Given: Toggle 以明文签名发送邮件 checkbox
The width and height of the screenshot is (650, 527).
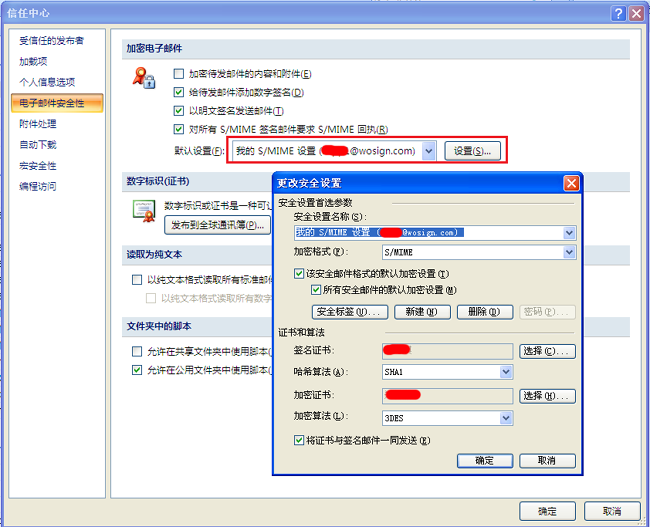Looking at the screenshot, I should (179, 111).
